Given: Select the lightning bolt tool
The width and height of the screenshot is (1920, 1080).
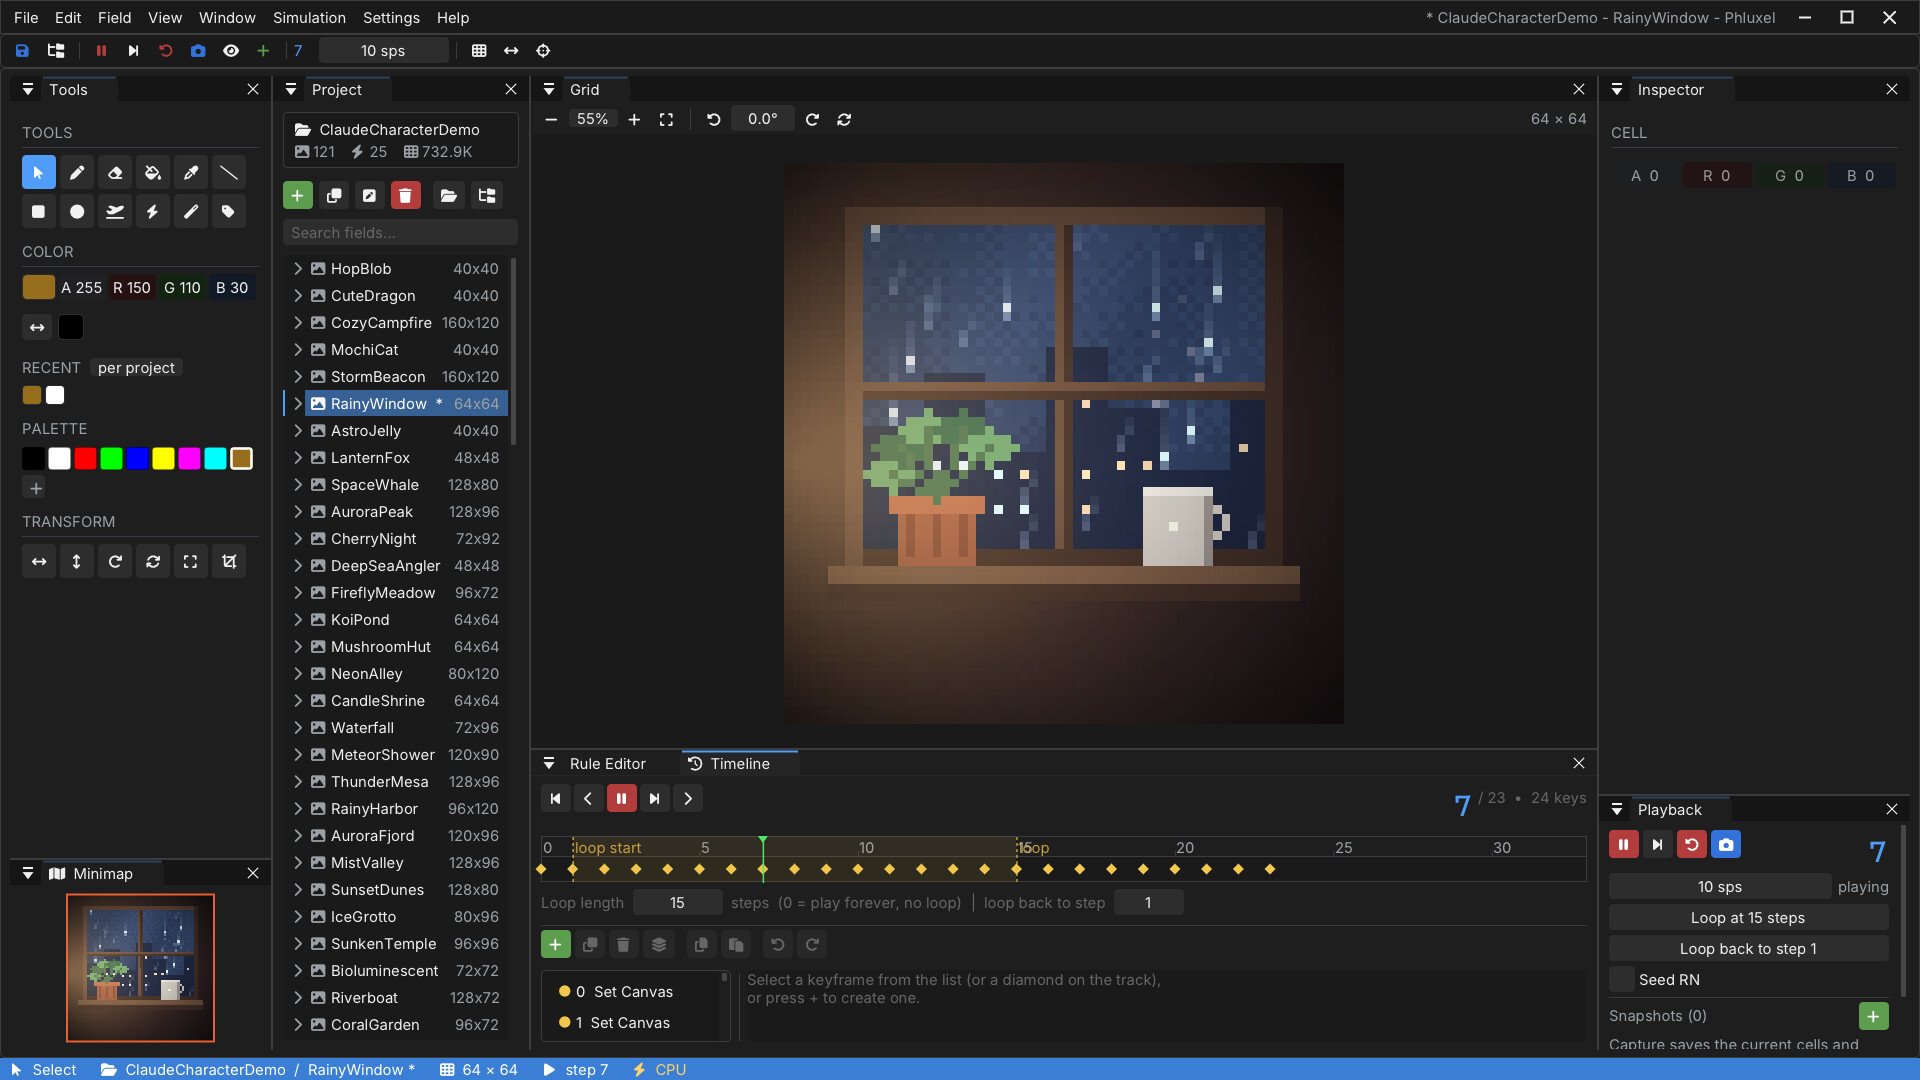Looking at the screenshot, I should pos(153,212).
